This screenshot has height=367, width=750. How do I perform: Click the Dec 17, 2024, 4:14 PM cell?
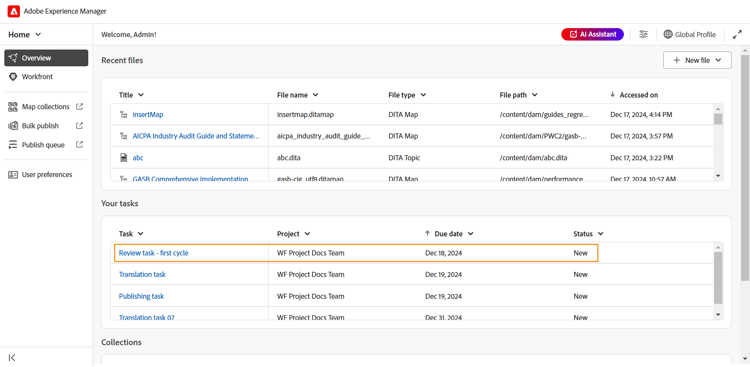point(641,114)
